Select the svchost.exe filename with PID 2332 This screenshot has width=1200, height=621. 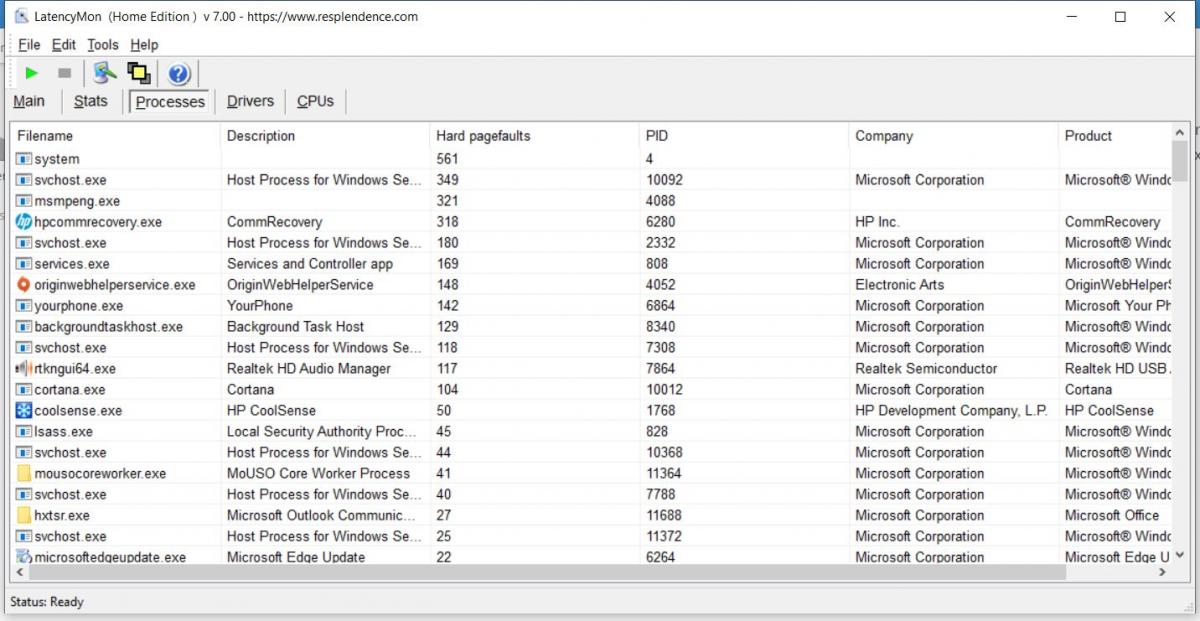coord(70,243)
